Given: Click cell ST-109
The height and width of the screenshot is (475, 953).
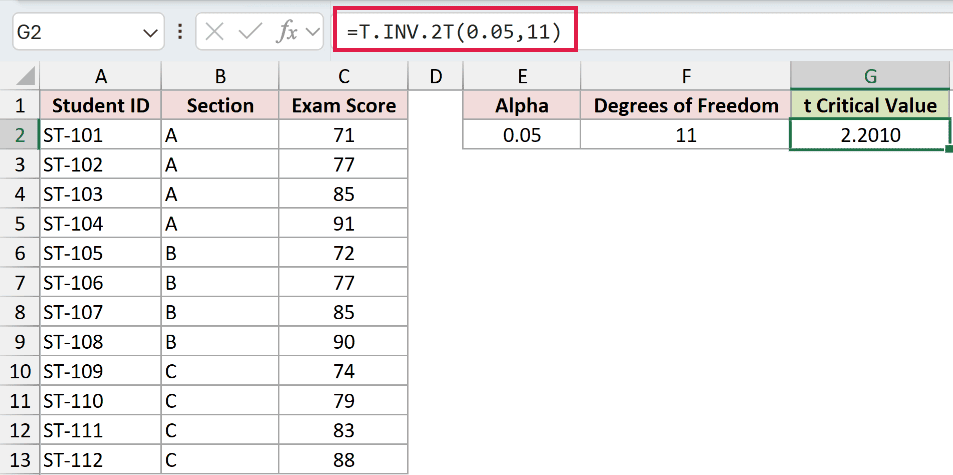Looking at the screenshot, I should 100,371.
